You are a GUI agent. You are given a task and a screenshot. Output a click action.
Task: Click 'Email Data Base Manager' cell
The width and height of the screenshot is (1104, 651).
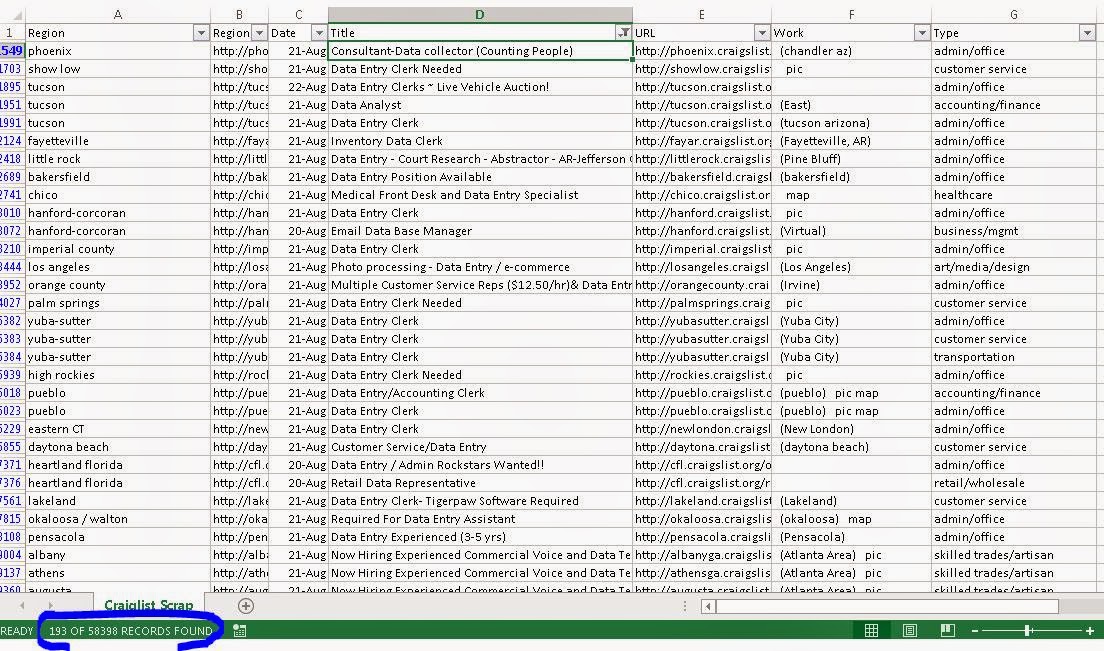pos(480,231)
